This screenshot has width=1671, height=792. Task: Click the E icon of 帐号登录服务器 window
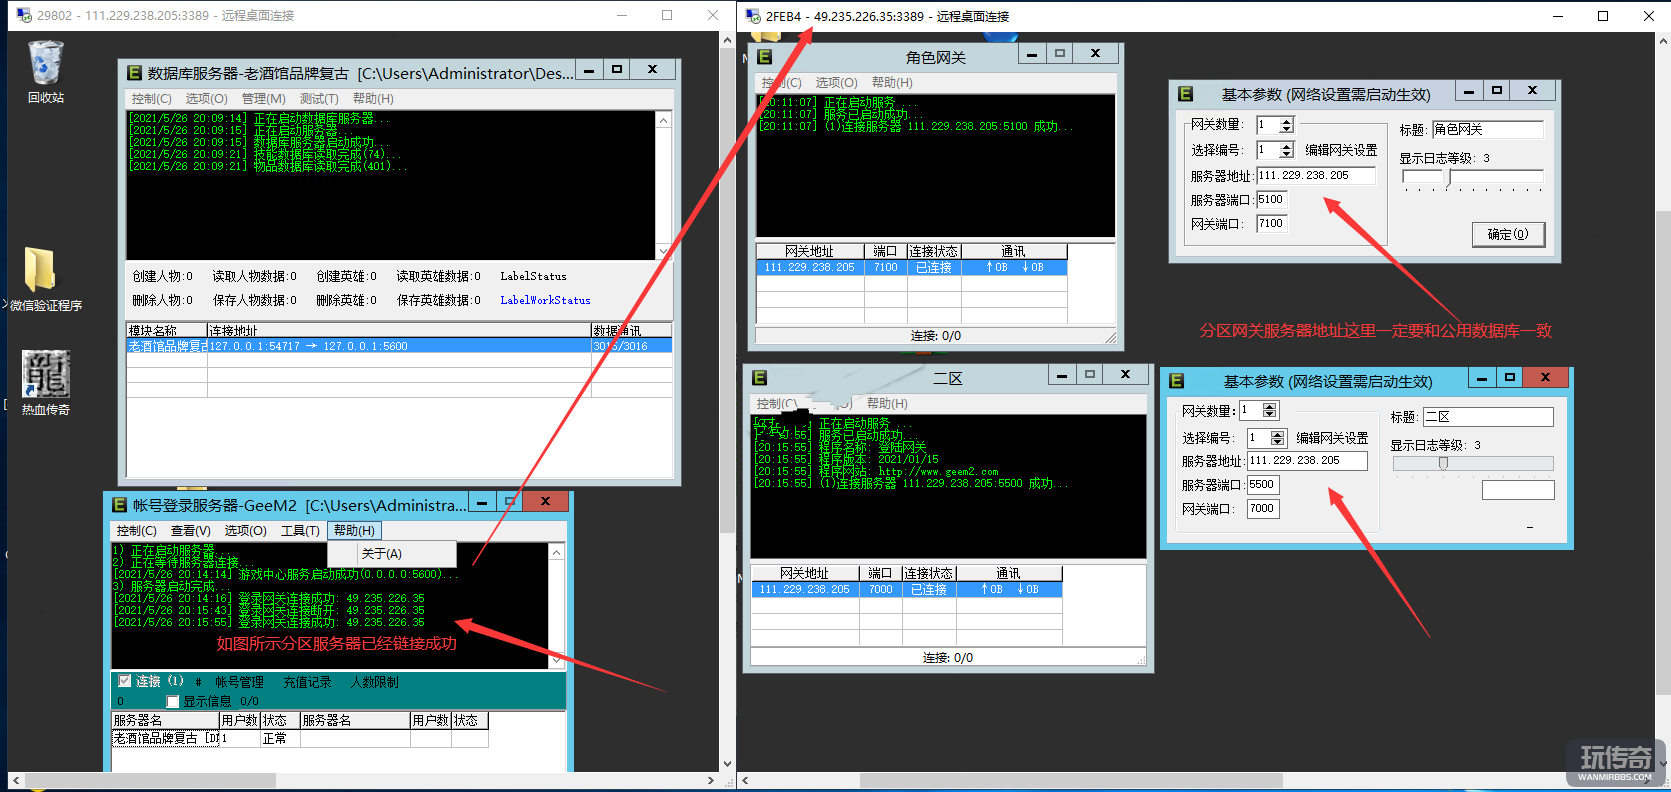pos(119,505)
